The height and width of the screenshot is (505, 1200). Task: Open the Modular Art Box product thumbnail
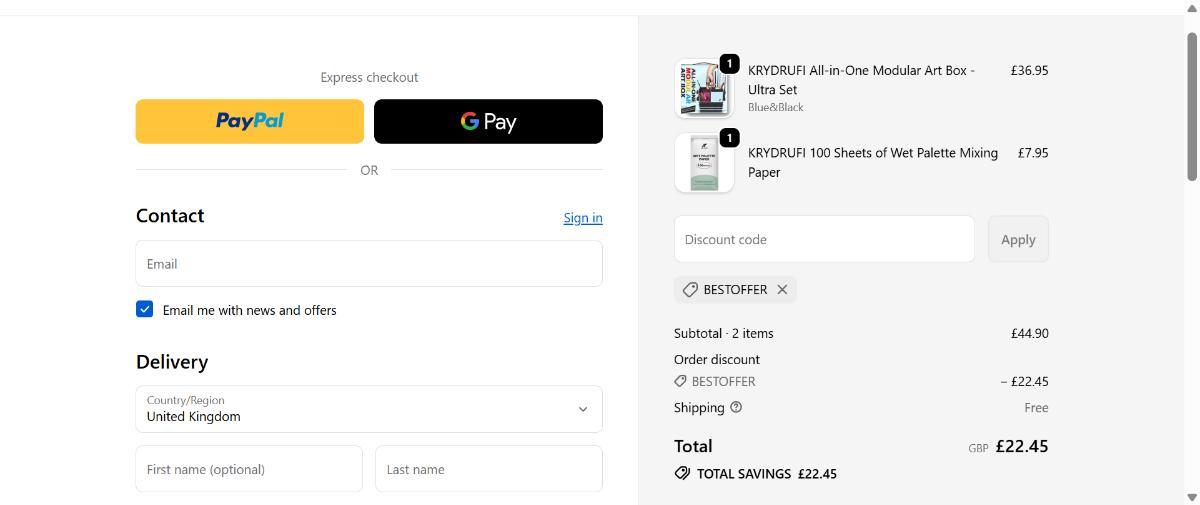[703, 90]
